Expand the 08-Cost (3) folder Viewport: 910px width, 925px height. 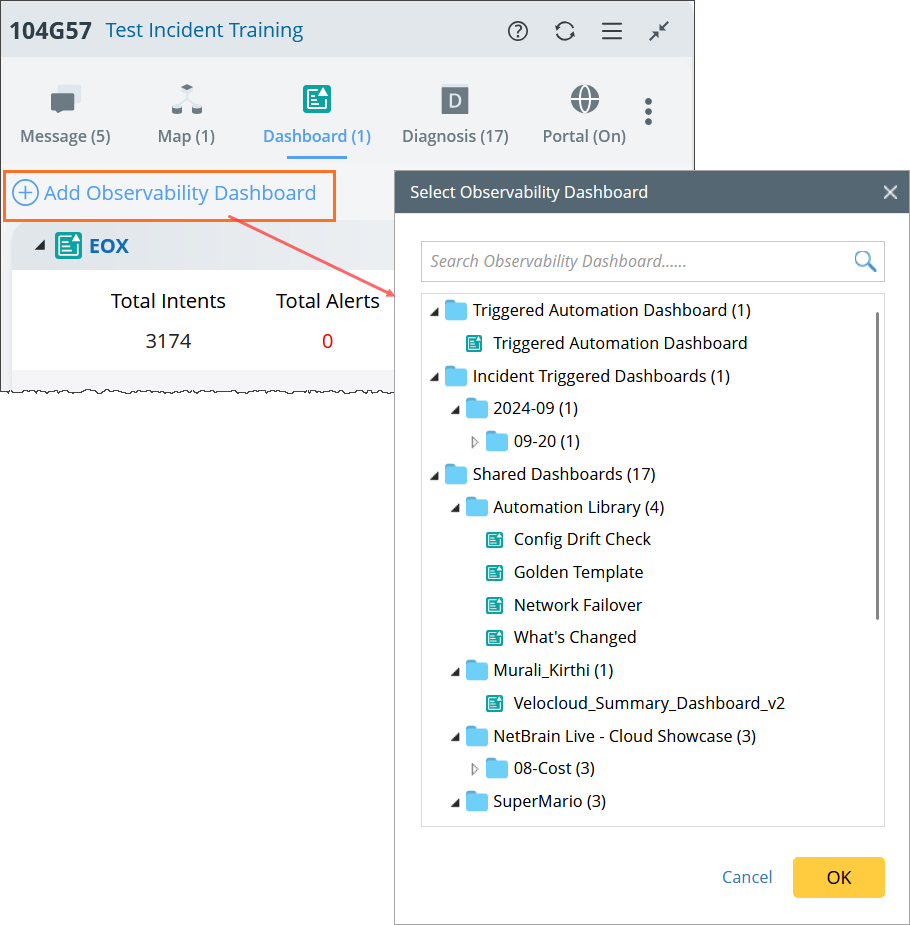tap(475, 769)
